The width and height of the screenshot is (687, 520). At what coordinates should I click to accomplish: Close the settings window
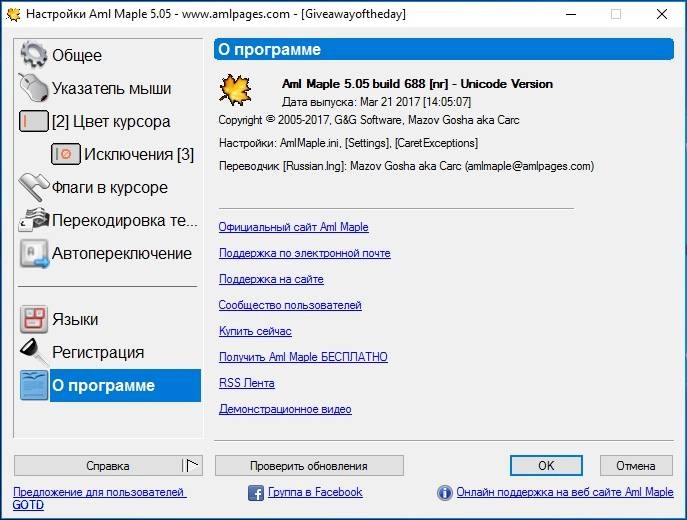662,14
